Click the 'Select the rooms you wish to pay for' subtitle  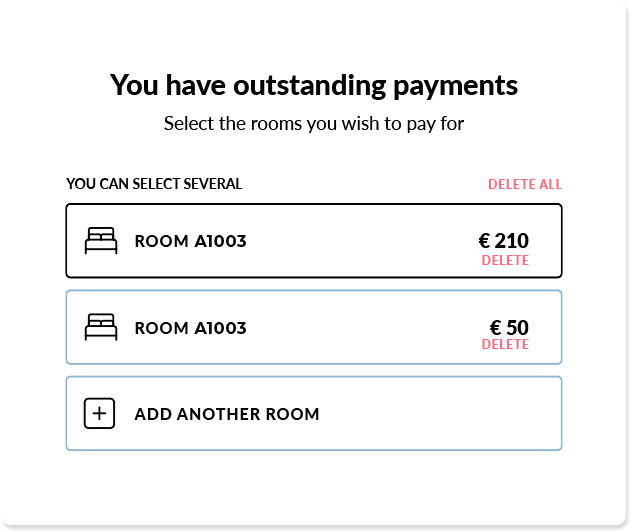point(314,124)
